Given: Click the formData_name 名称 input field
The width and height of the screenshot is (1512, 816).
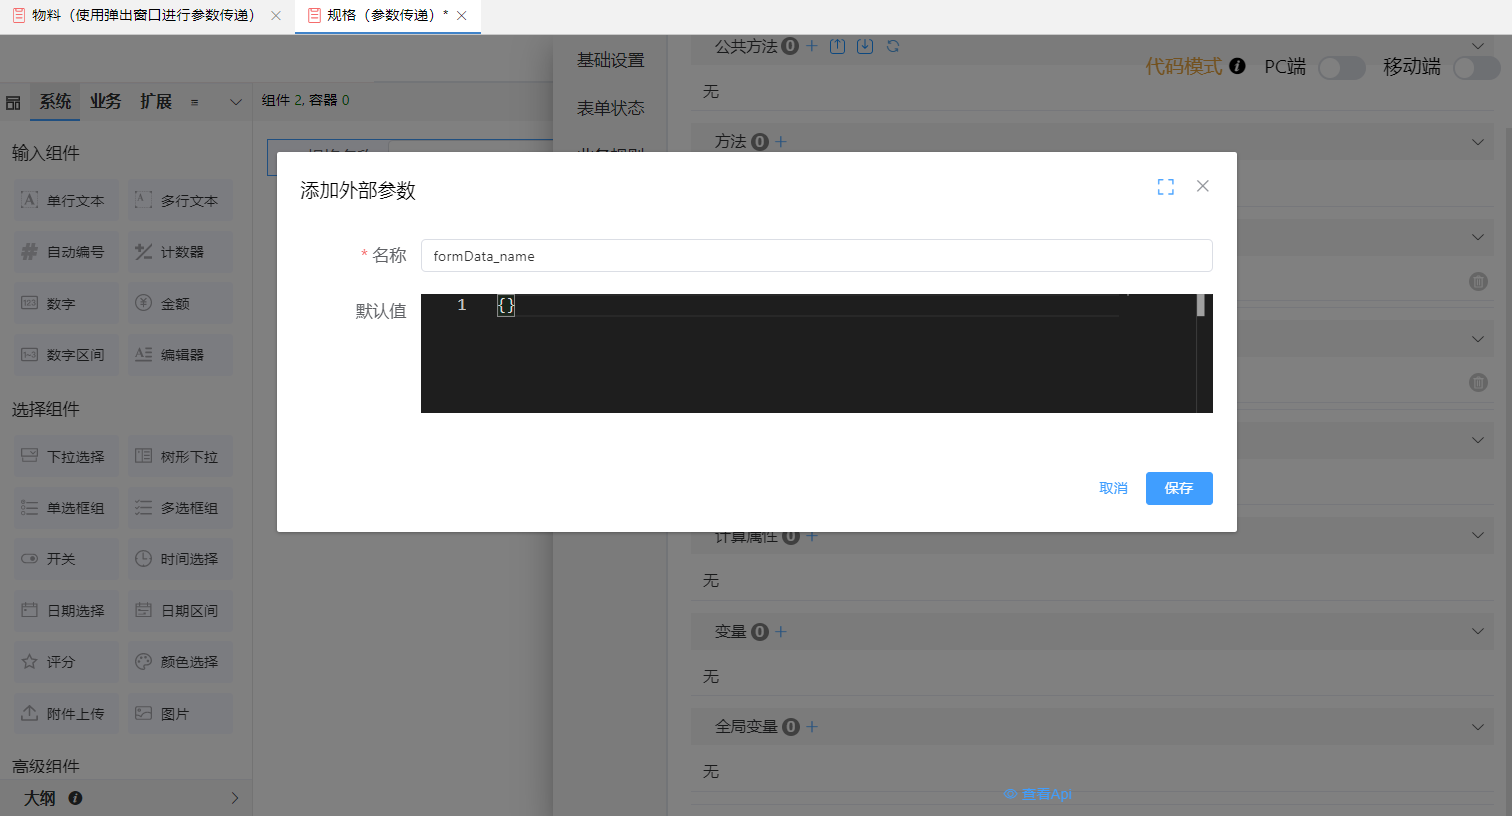Looking at the screenshot, I should (816, 256).
